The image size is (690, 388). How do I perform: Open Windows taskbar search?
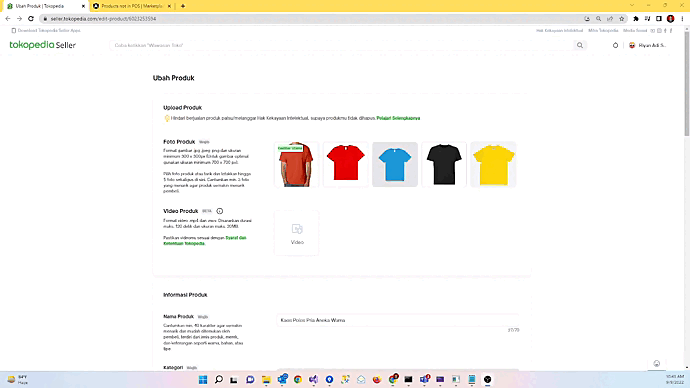tap(219, 379)
